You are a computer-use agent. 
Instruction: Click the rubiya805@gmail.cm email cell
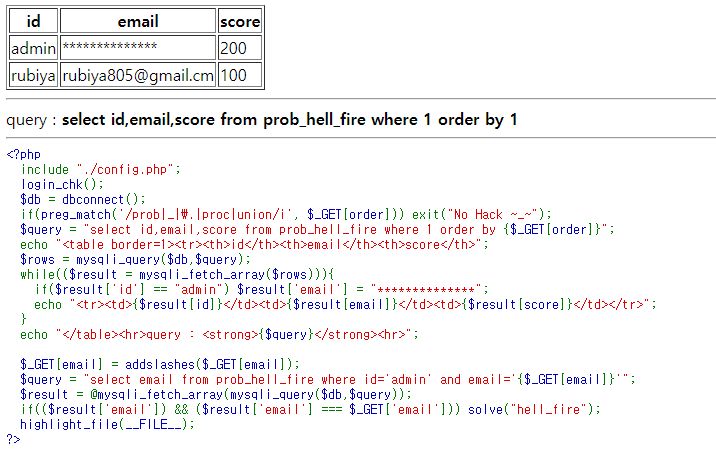click(138, 75)
